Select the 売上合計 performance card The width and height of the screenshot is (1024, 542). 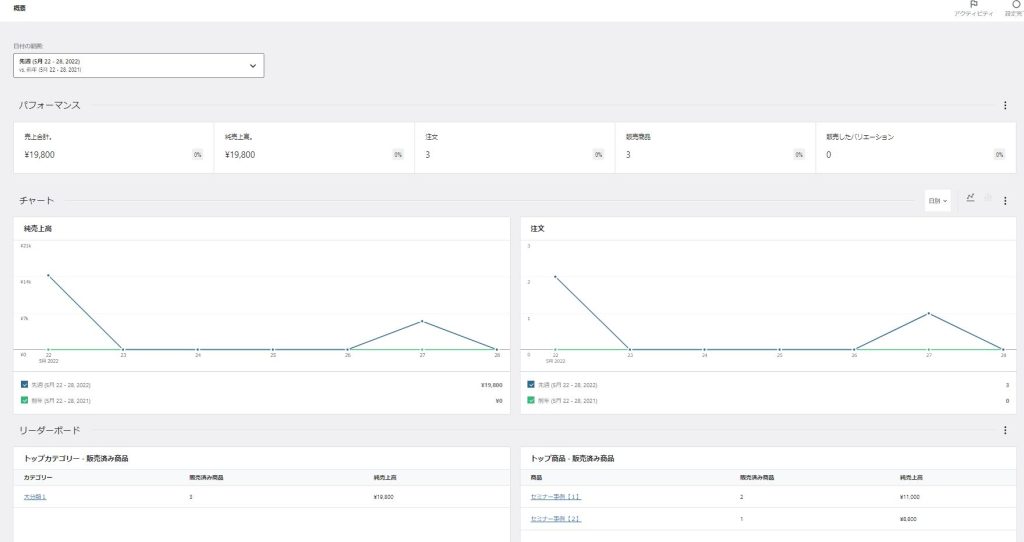113,147
